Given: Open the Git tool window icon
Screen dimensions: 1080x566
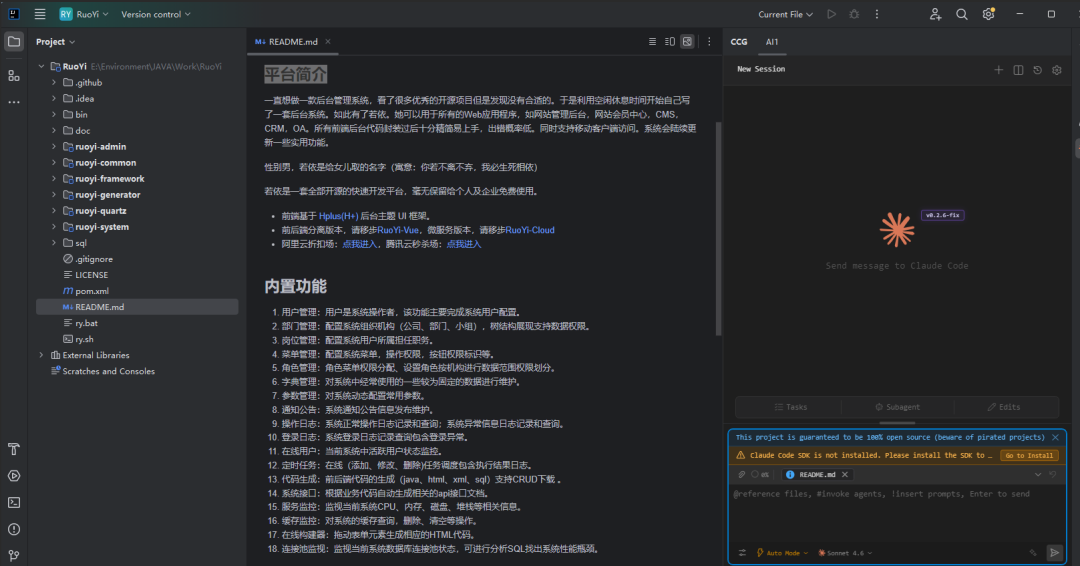Looking at the screenshot, I should 14,555.
